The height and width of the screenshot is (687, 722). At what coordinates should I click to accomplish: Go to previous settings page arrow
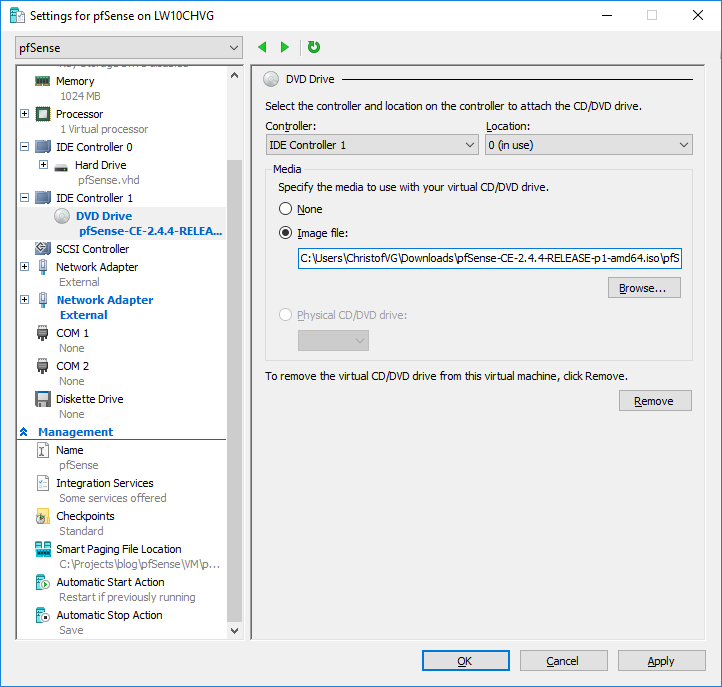(x=262, y=47)
